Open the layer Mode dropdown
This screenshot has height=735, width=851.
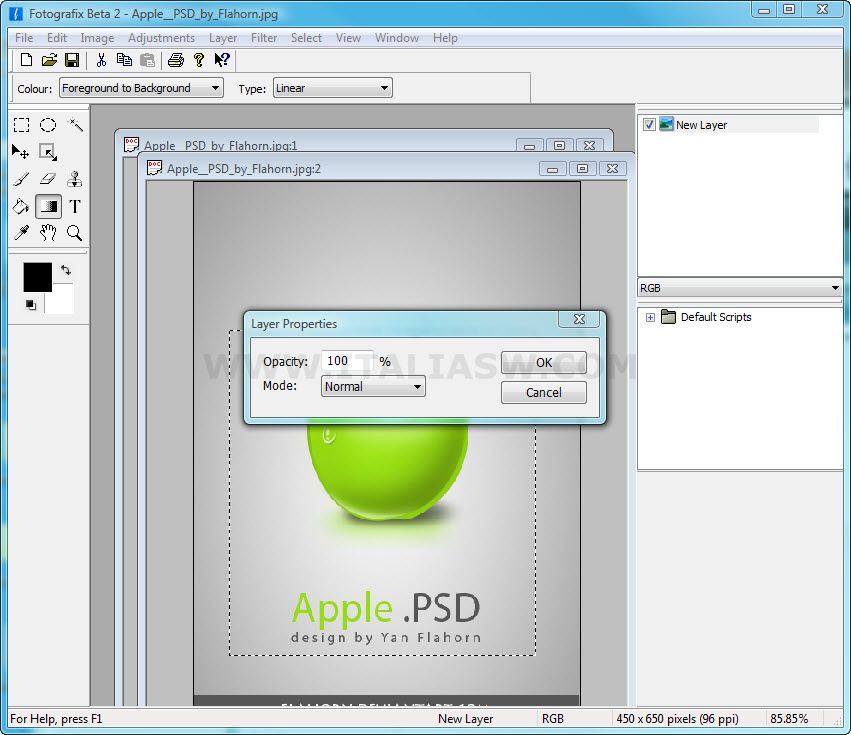(x=373, y=386)
